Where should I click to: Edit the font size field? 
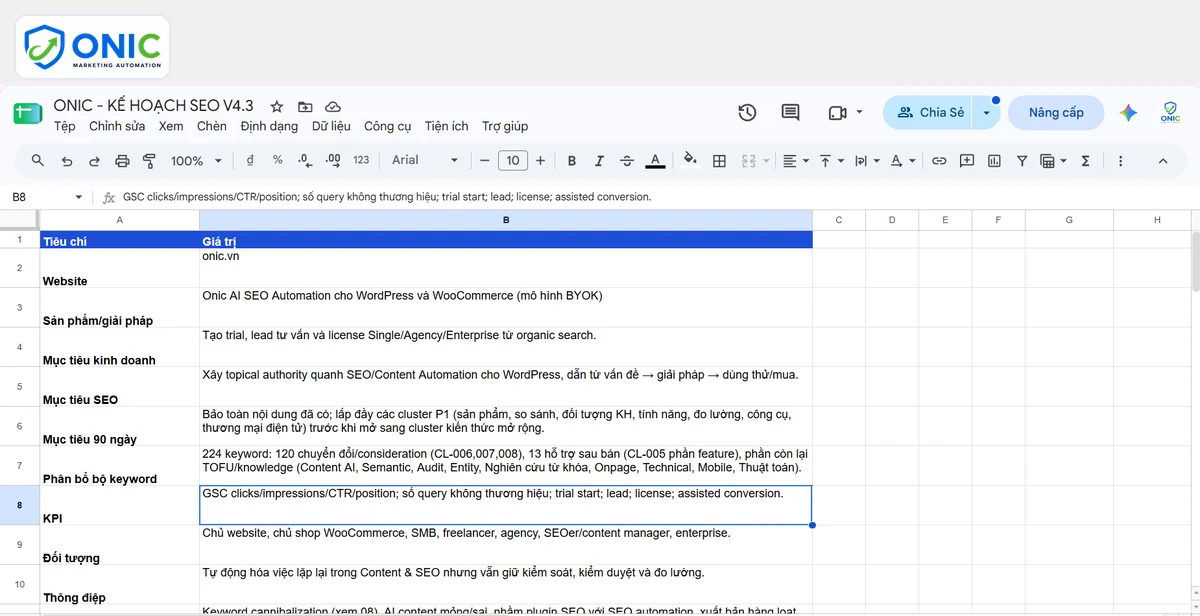tap(513, 160)
